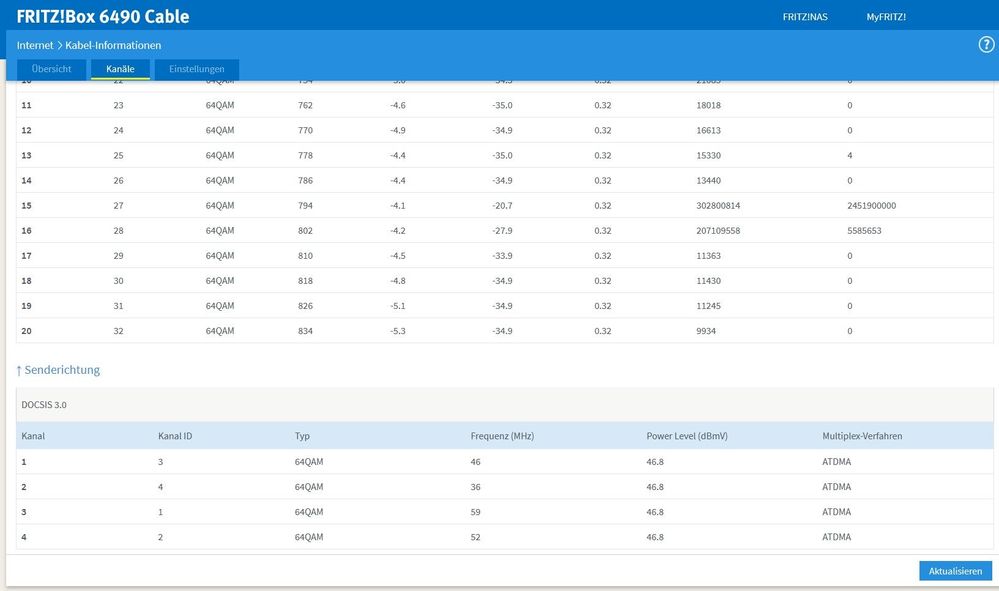The width and height of the screenshot is (999, 591).
Task: Select frequency value 802
Action: click(305, 231)
